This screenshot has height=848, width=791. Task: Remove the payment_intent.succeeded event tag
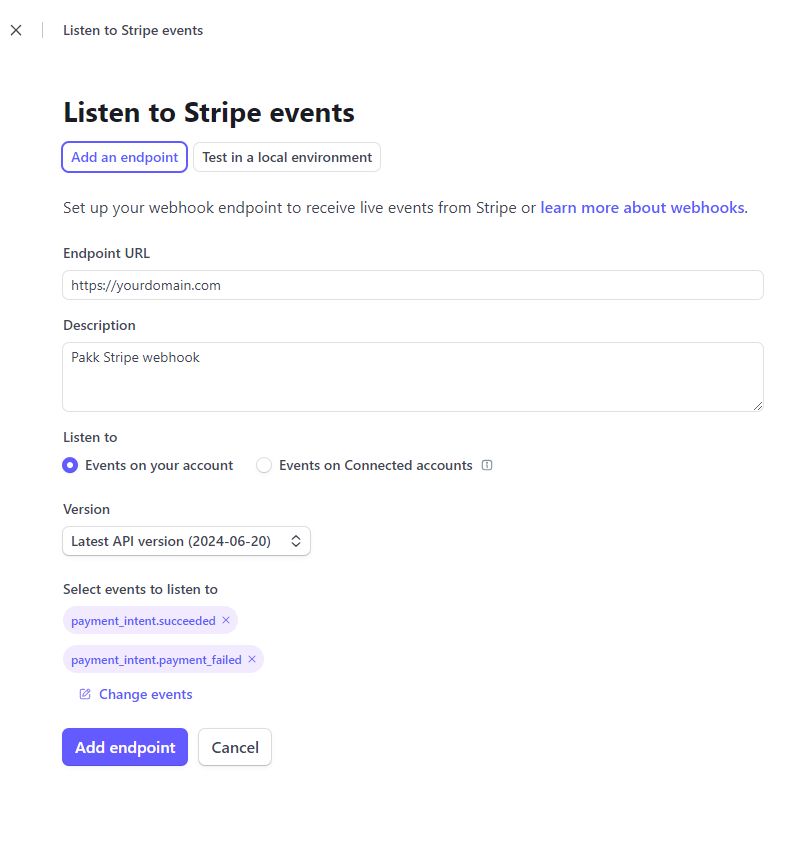coord(227,620)
